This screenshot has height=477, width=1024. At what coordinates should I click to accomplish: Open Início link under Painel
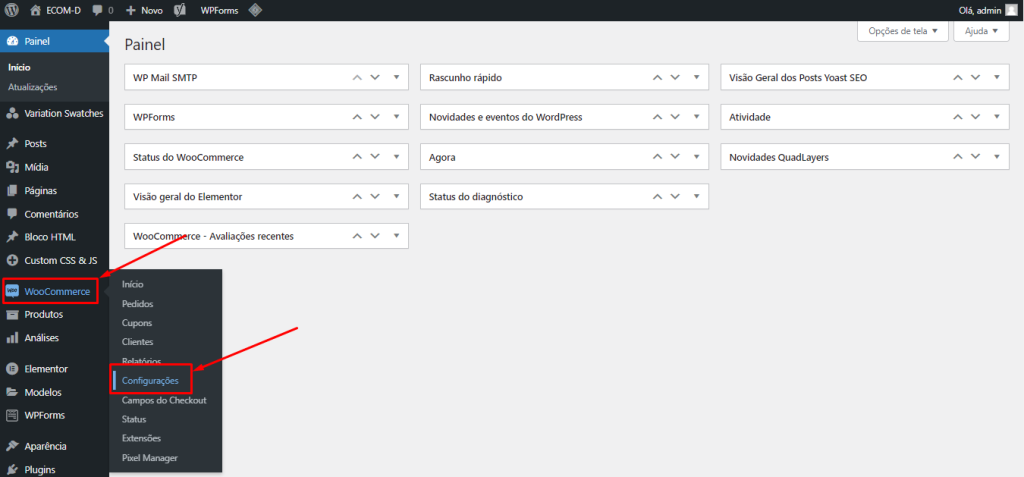click(x=20, y=67)
